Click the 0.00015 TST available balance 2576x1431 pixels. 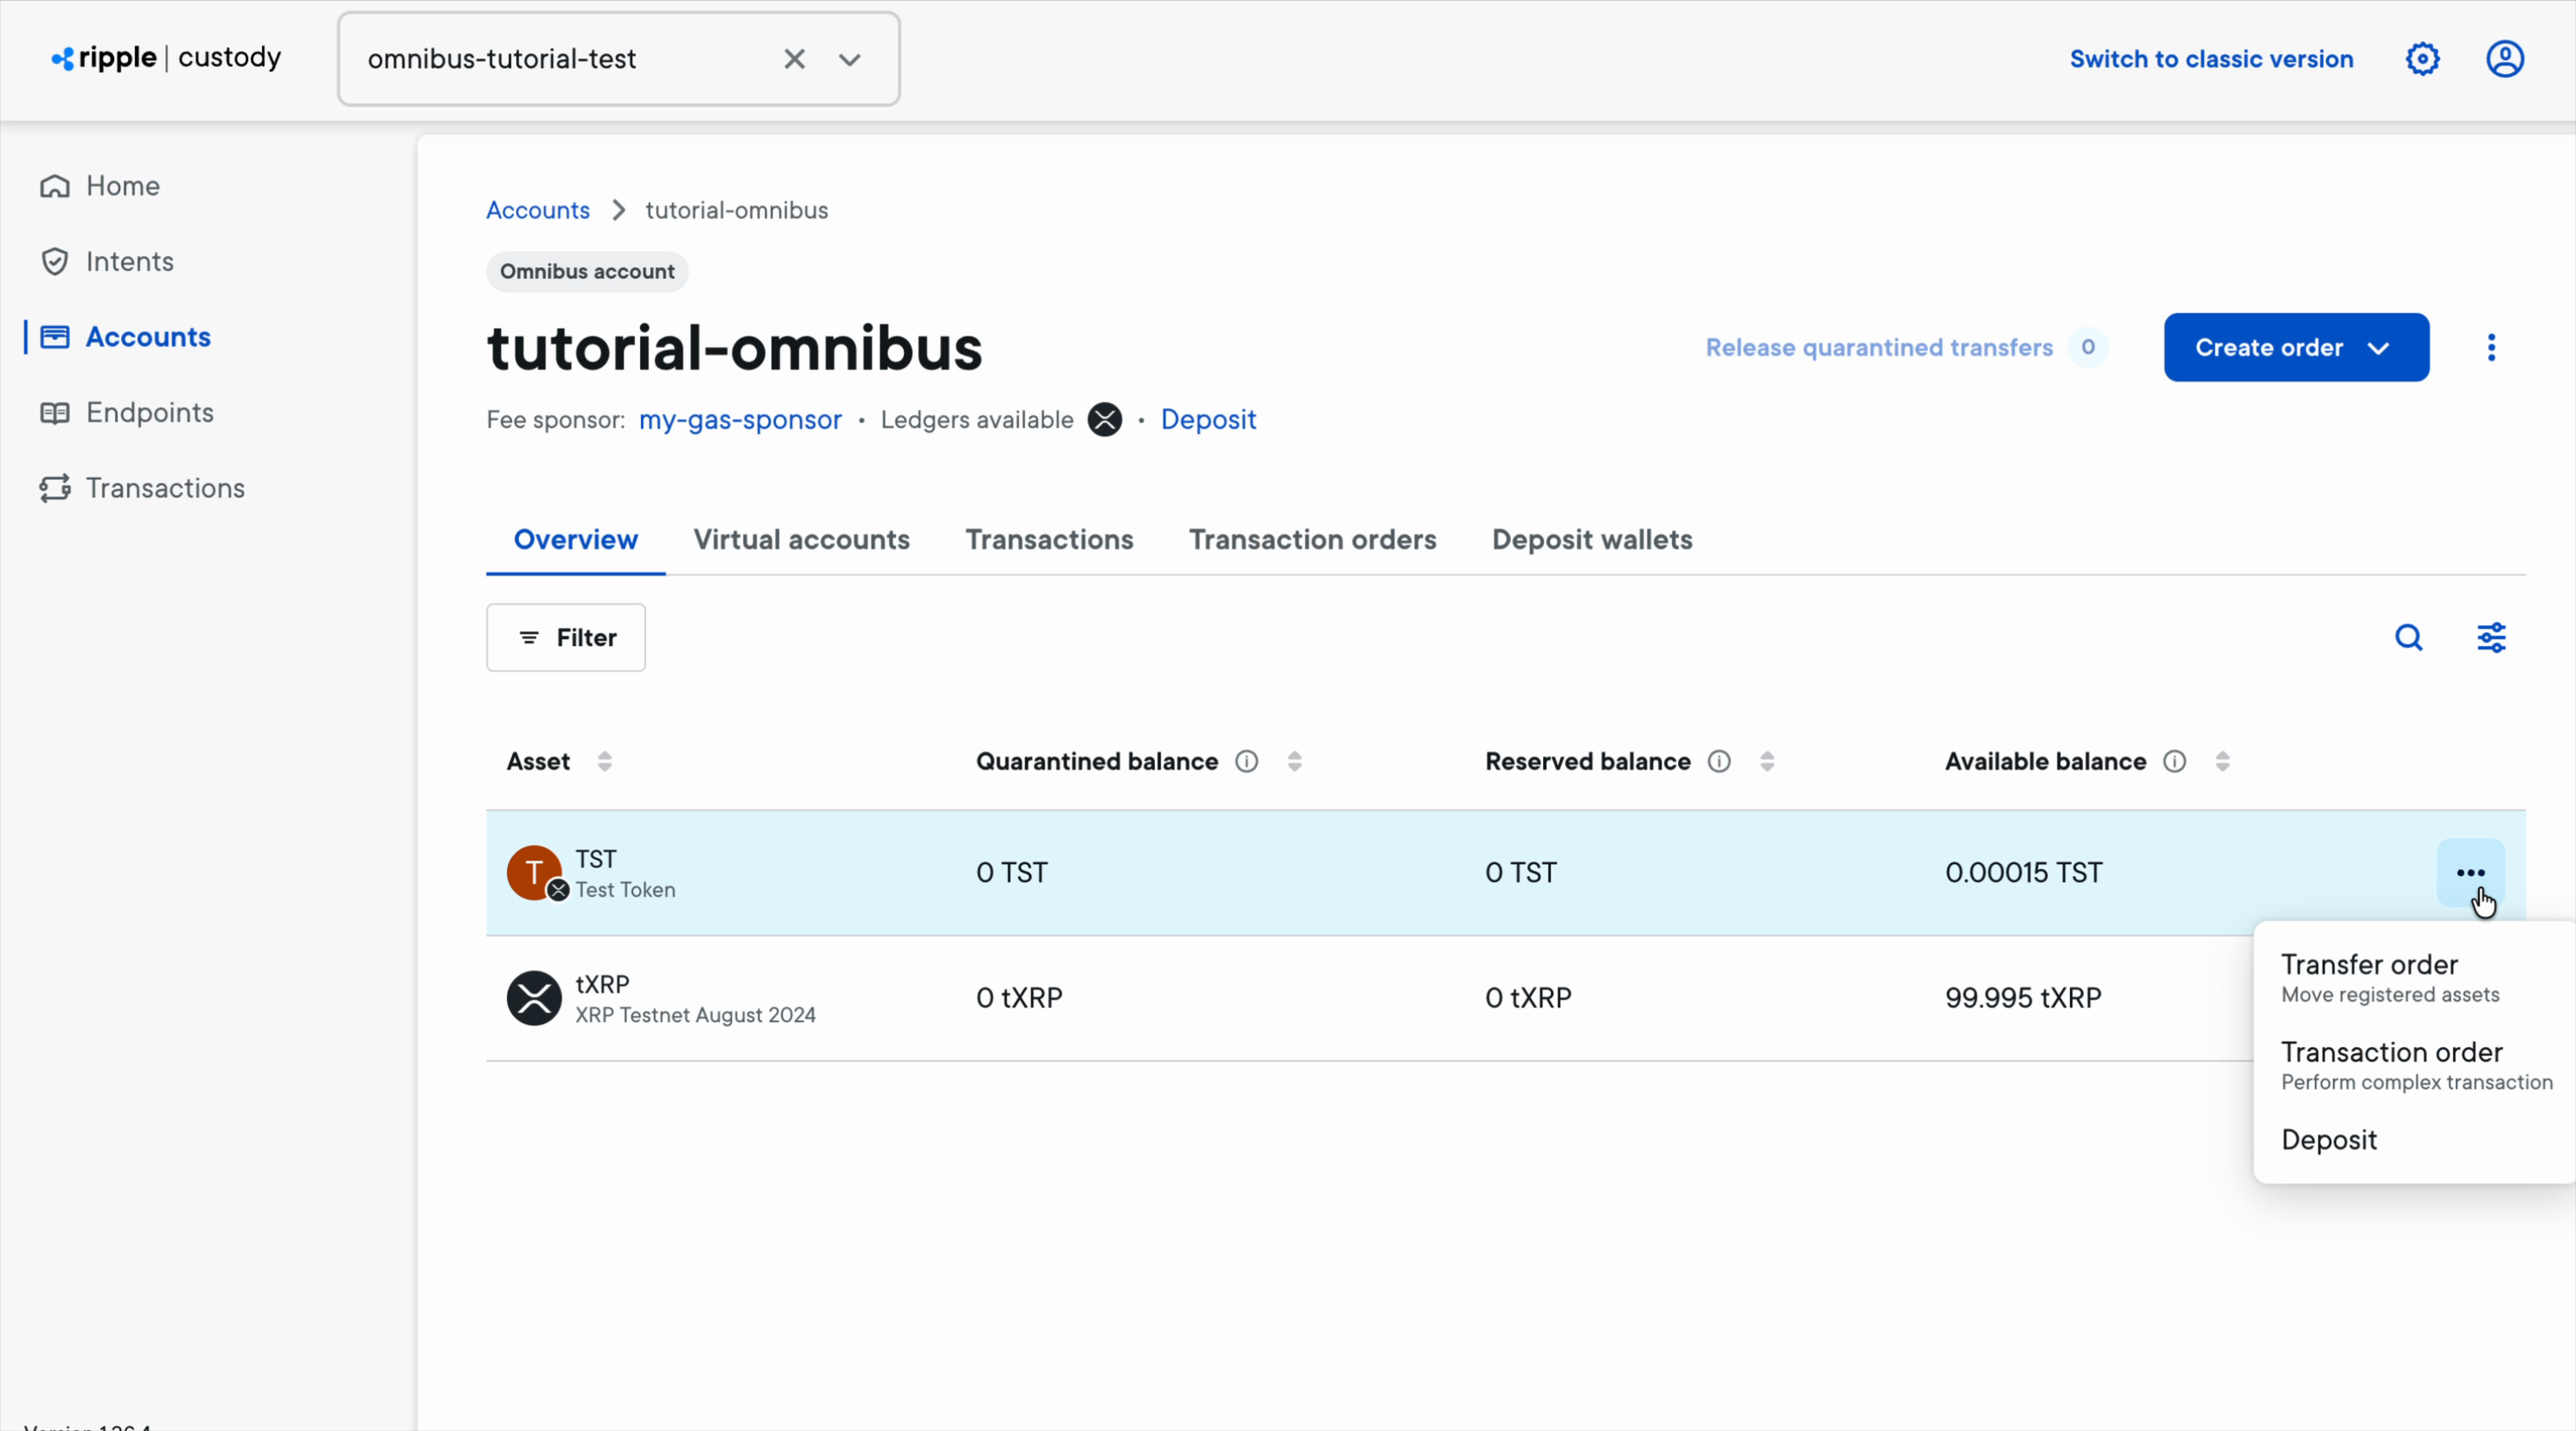coord(2023,873)
